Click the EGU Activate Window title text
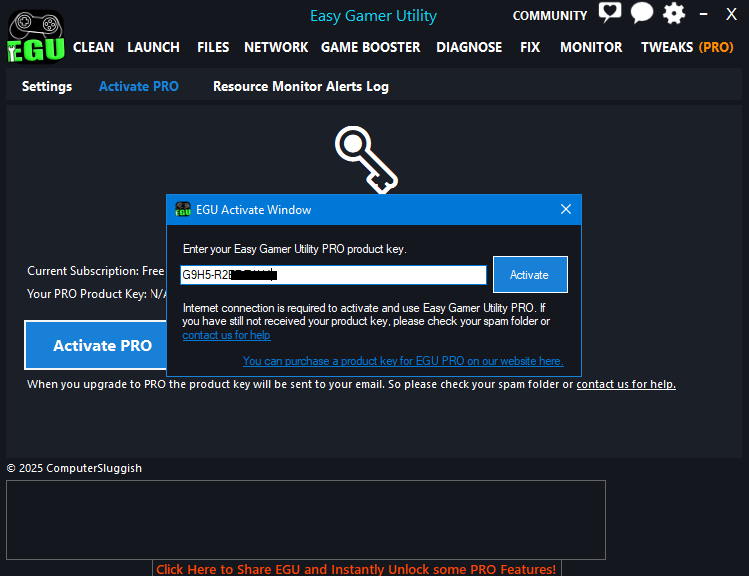This screenshot has height=576, width=749. pos(254,210)
